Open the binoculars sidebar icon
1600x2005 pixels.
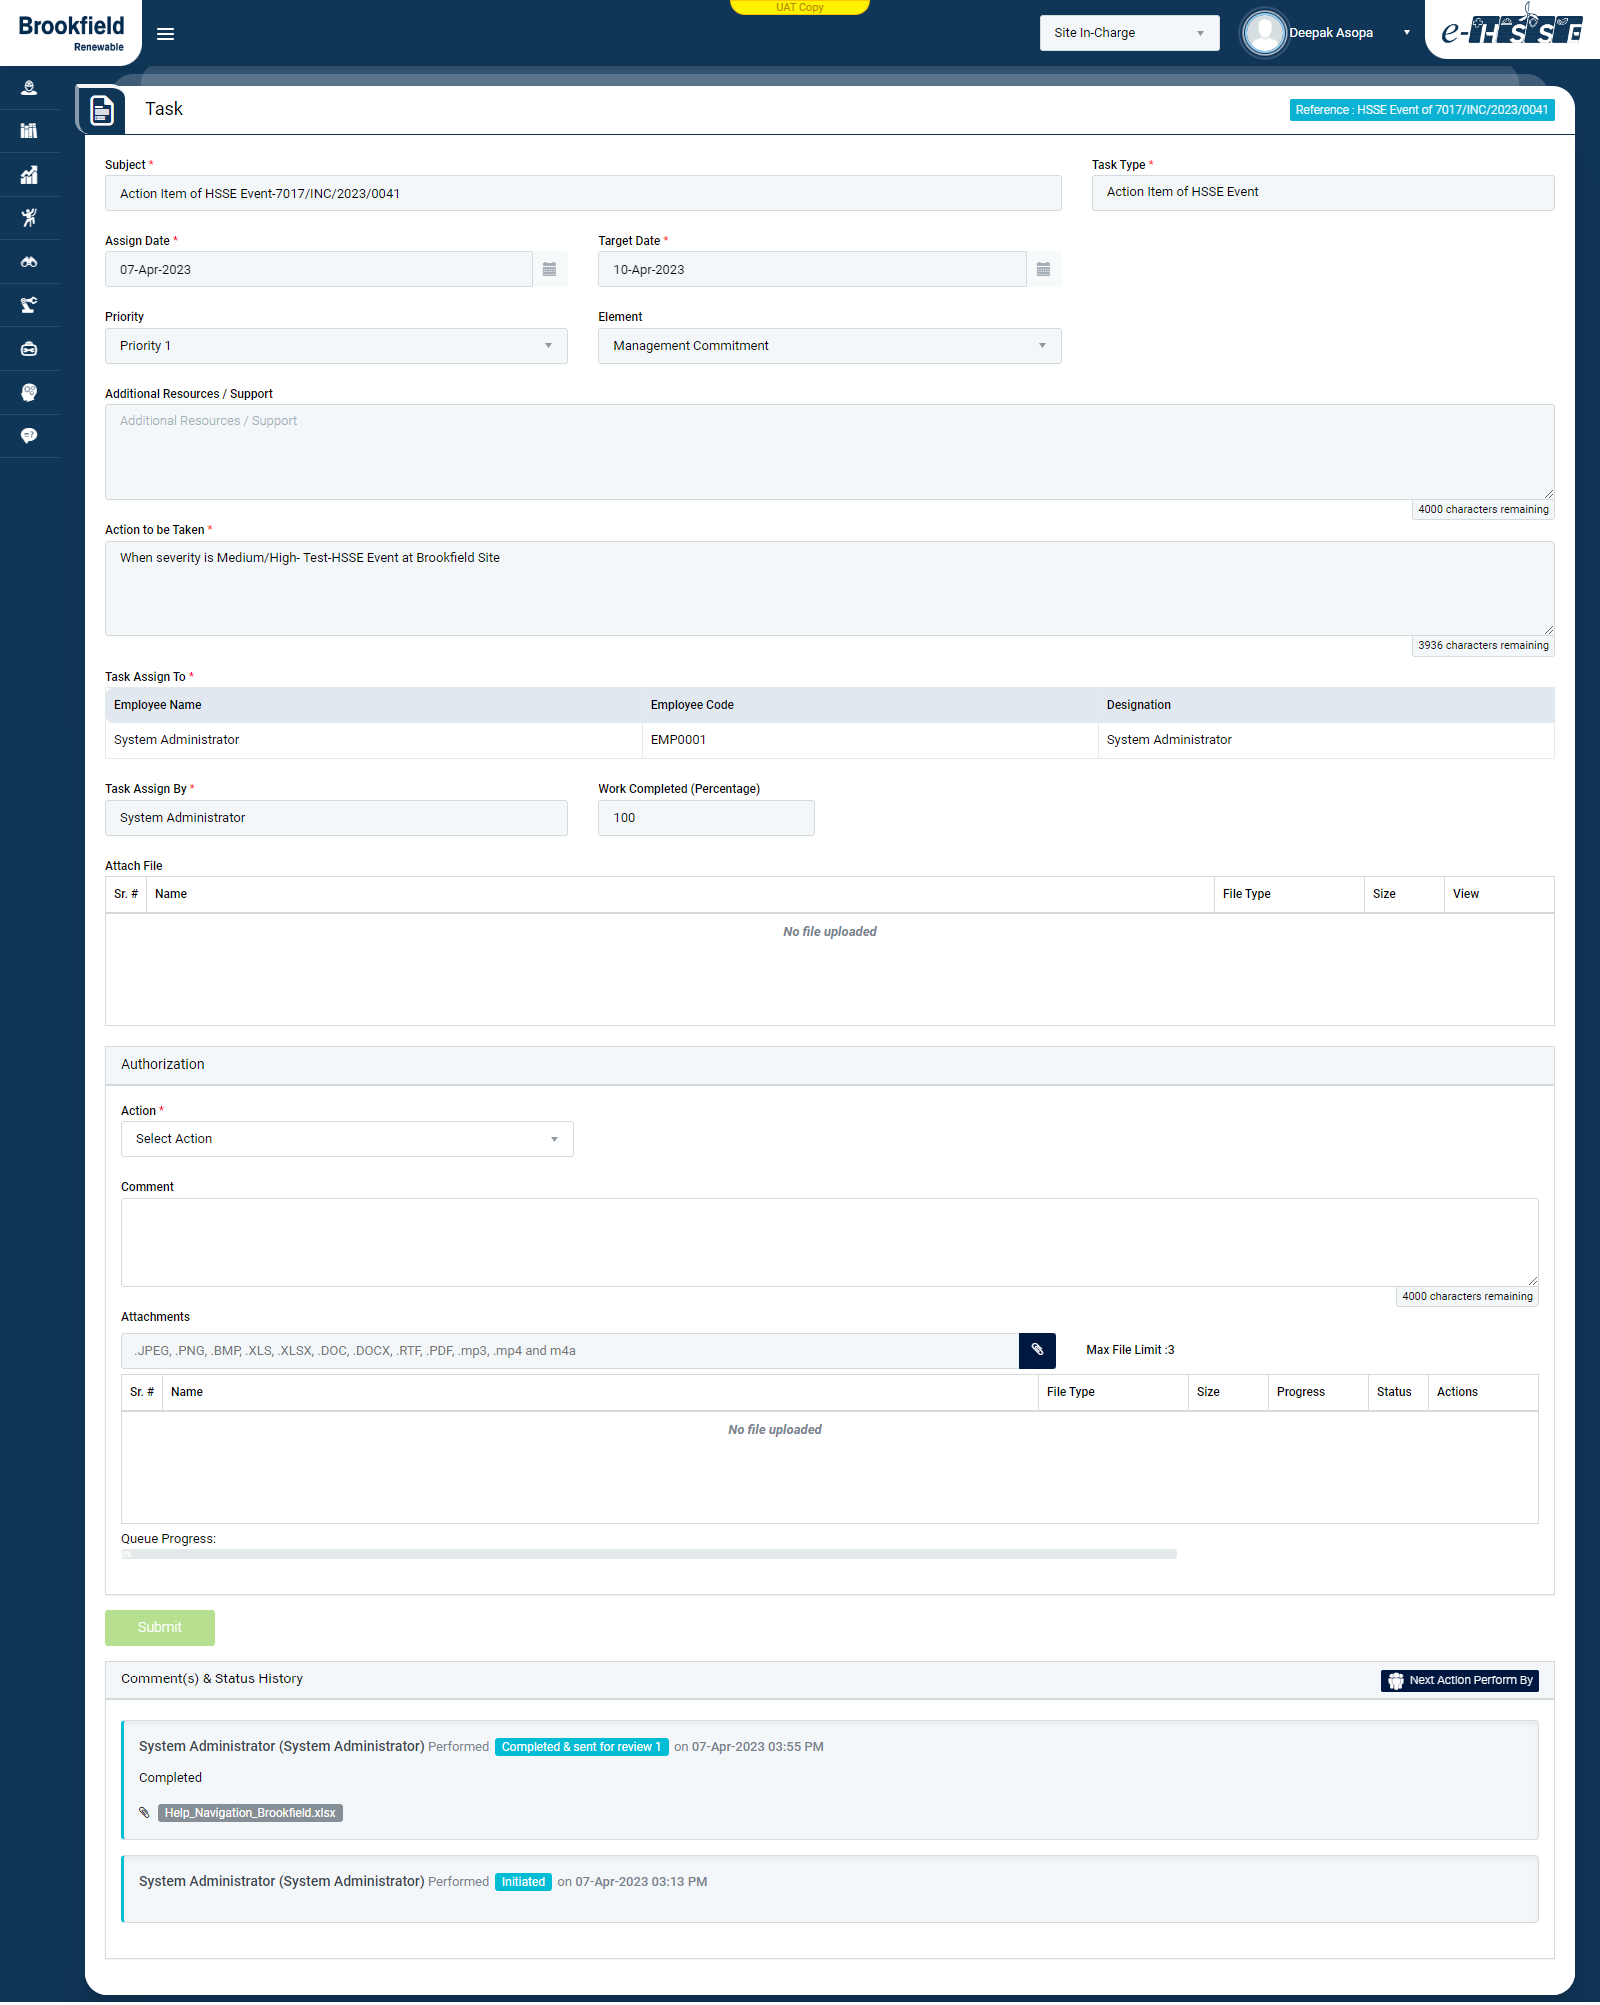click(29, 262)
